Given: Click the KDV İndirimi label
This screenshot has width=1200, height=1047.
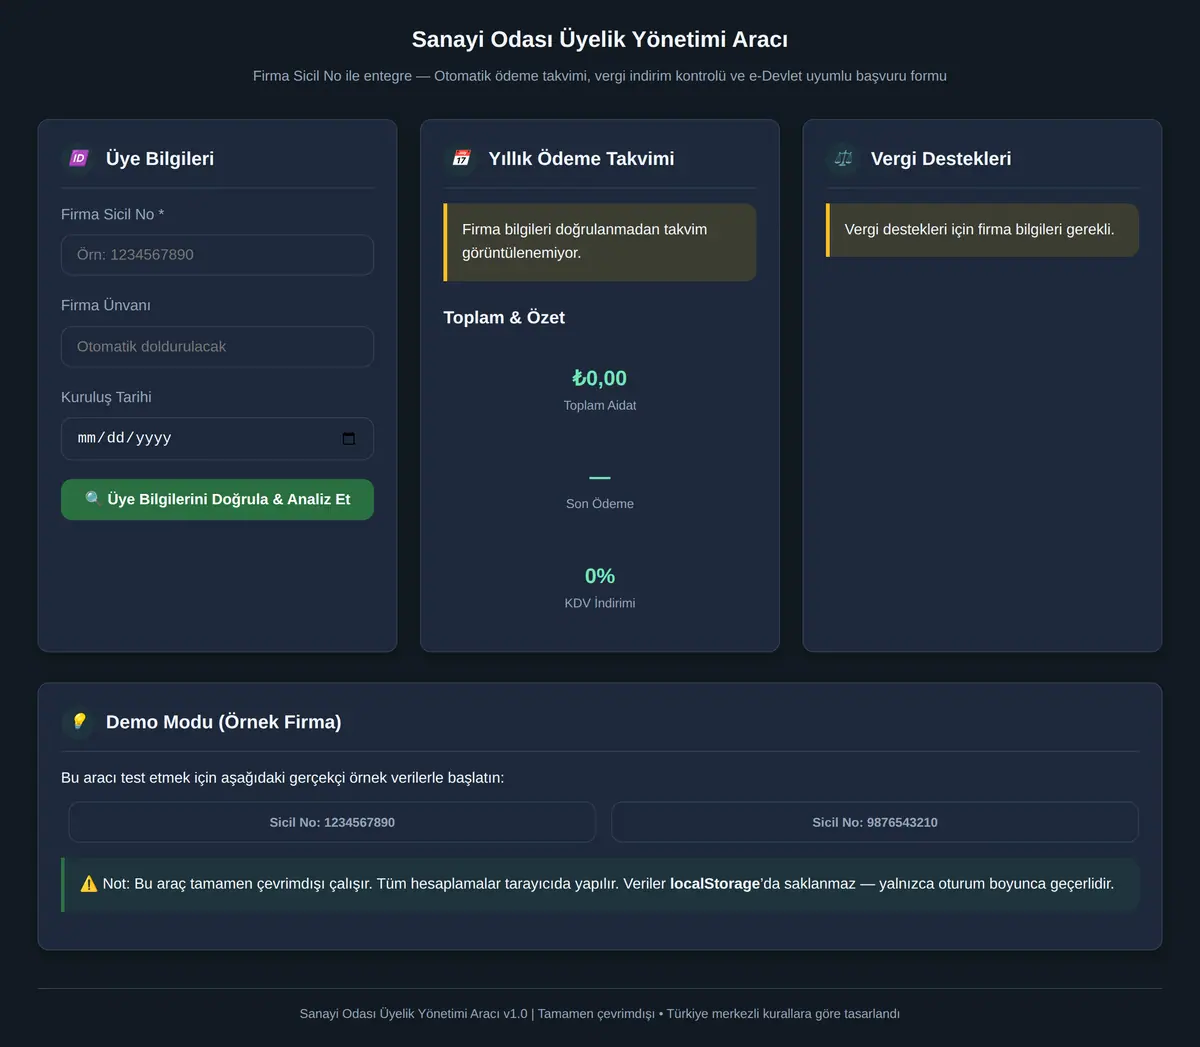Looking at the screenshot, I should 600,603.
